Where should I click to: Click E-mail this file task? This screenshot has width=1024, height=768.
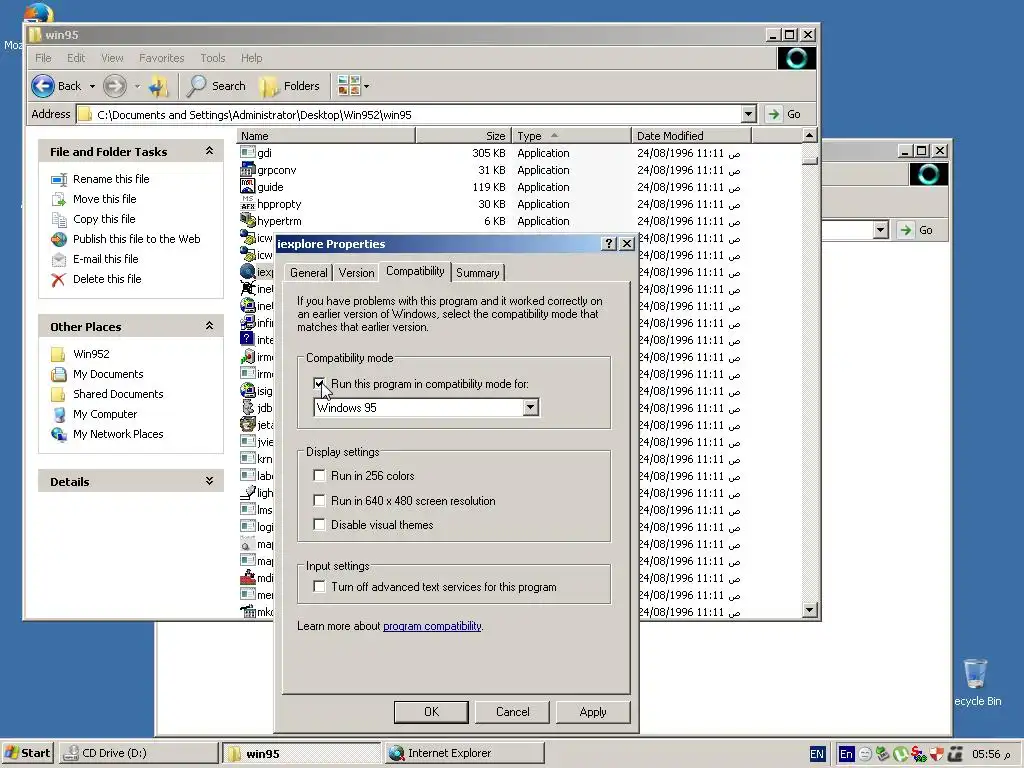coord(105,259)
